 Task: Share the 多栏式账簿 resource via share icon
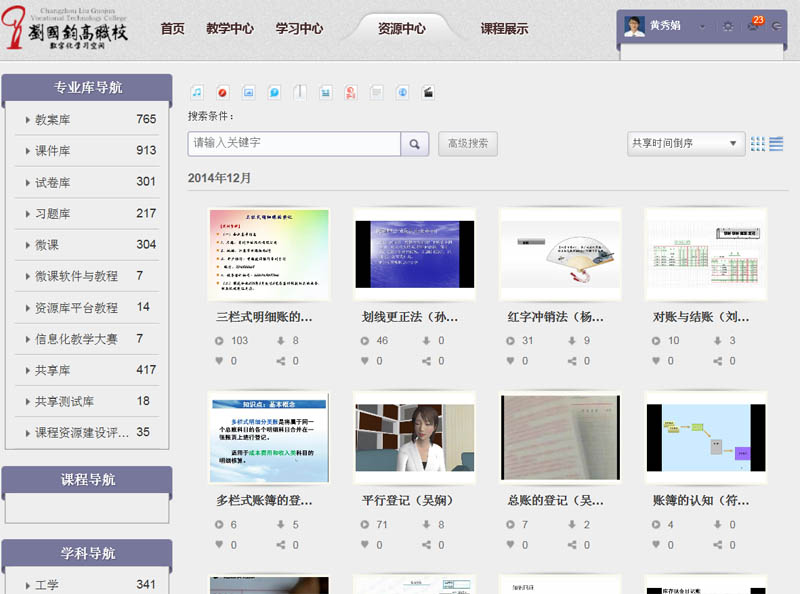click(281, 545)
